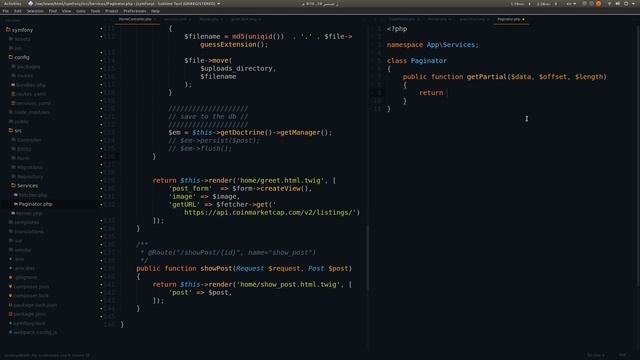This screenshot has height=360, width=640.
Task: Open the Find menu
Action: tap(53, 11)
